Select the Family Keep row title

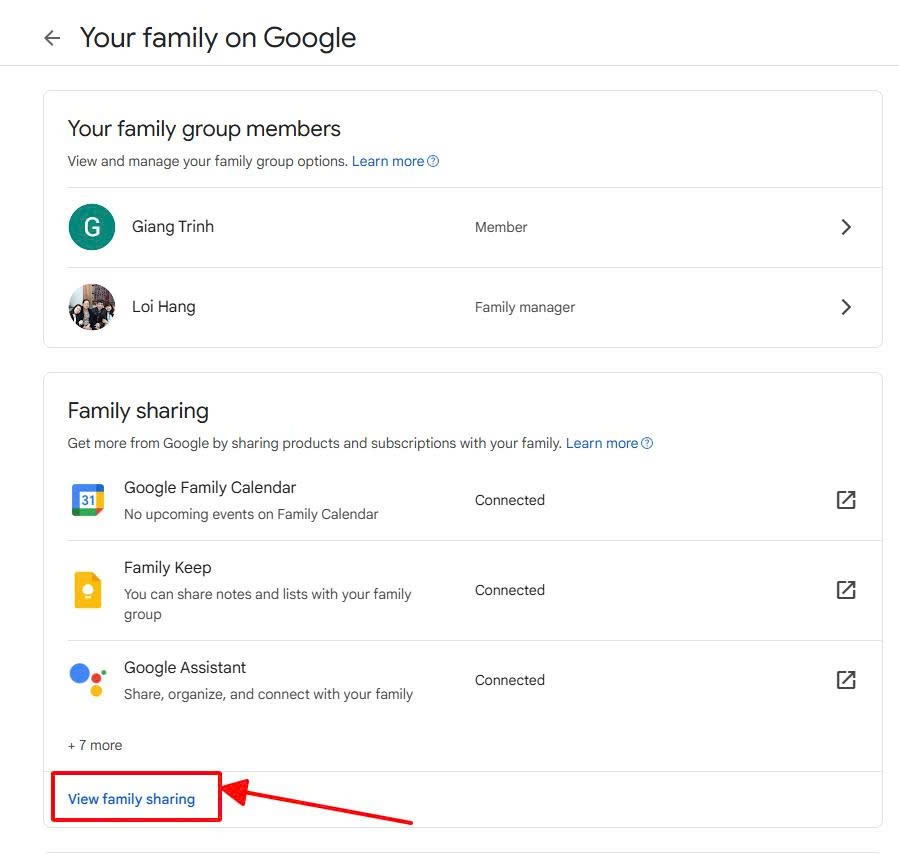coord(167,568)
